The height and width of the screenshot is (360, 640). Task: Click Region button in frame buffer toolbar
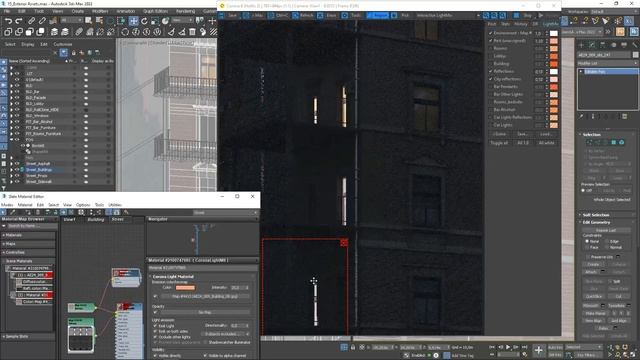(x=378, y=16)
